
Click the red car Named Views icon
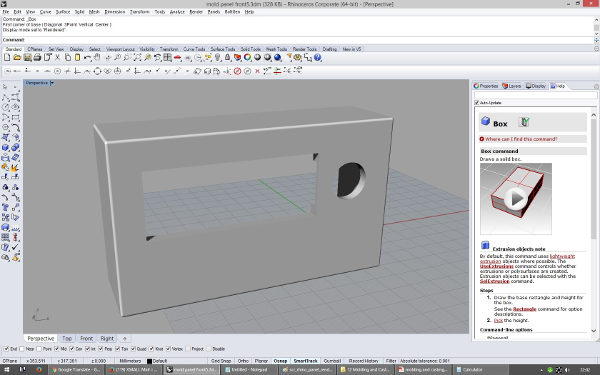[177, 58]
